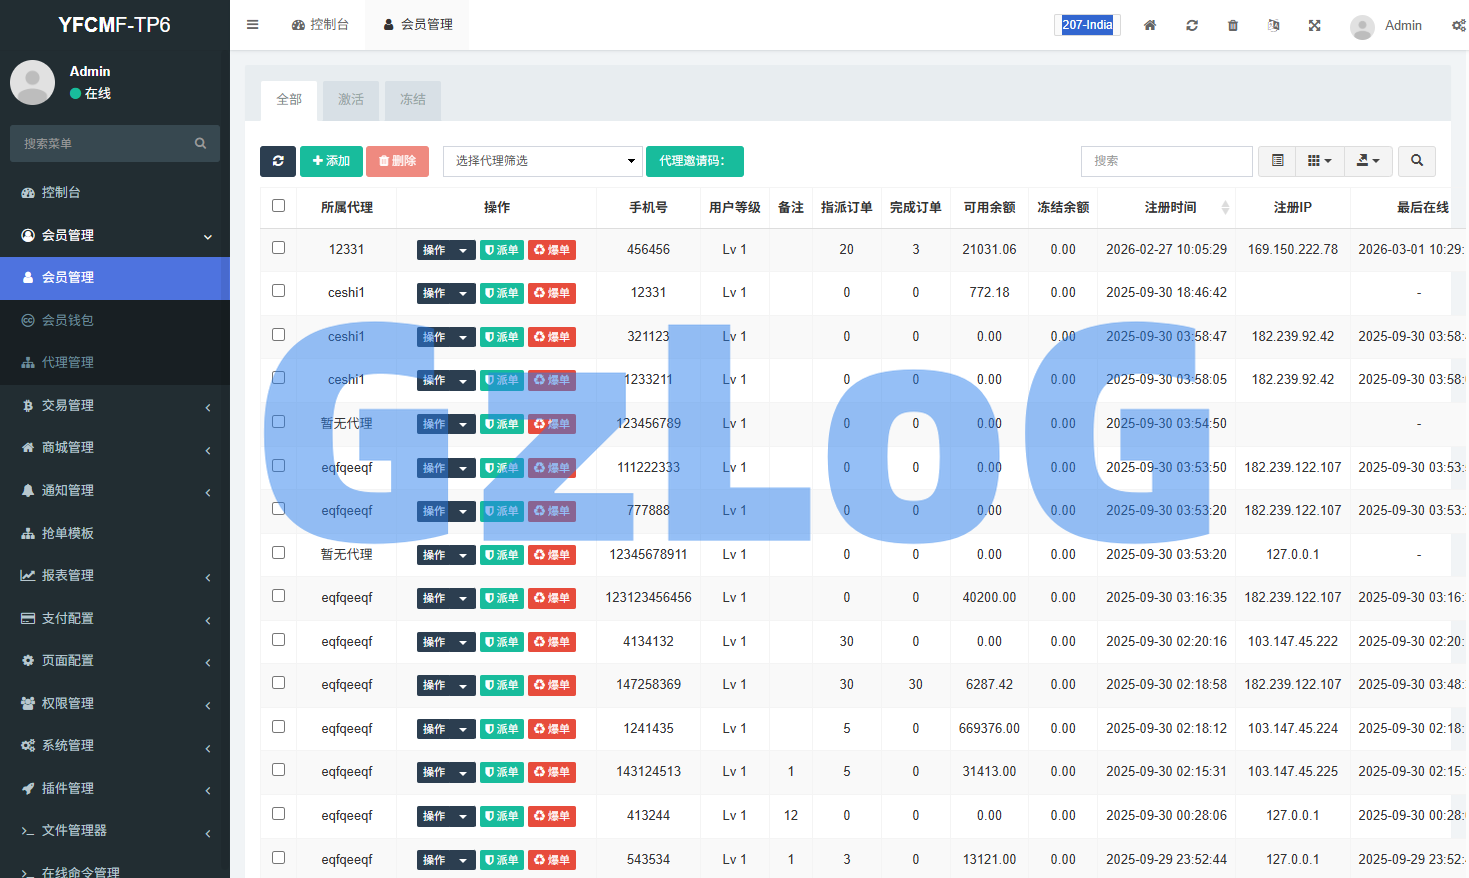Open the columns selector dropdown
The image size is (1469, 878).
click(x=1320, y=161)
